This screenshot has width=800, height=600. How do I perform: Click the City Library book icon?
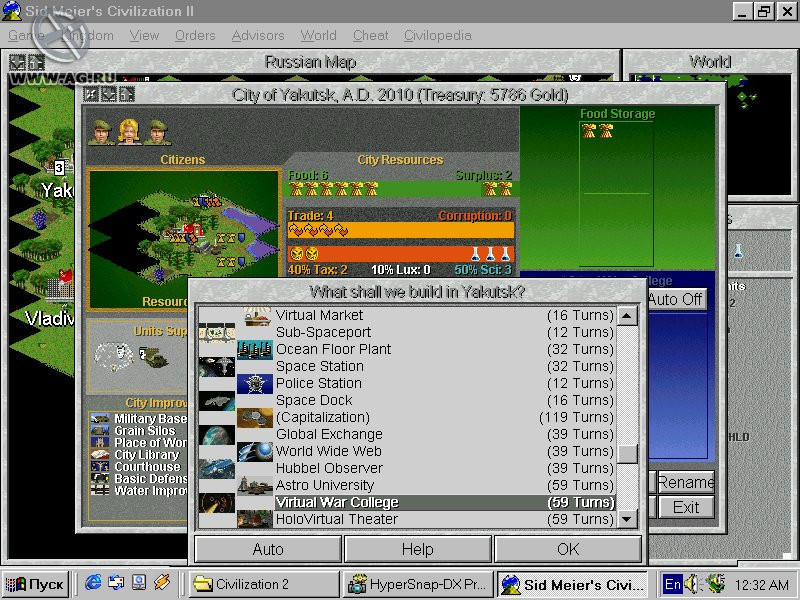99,454
